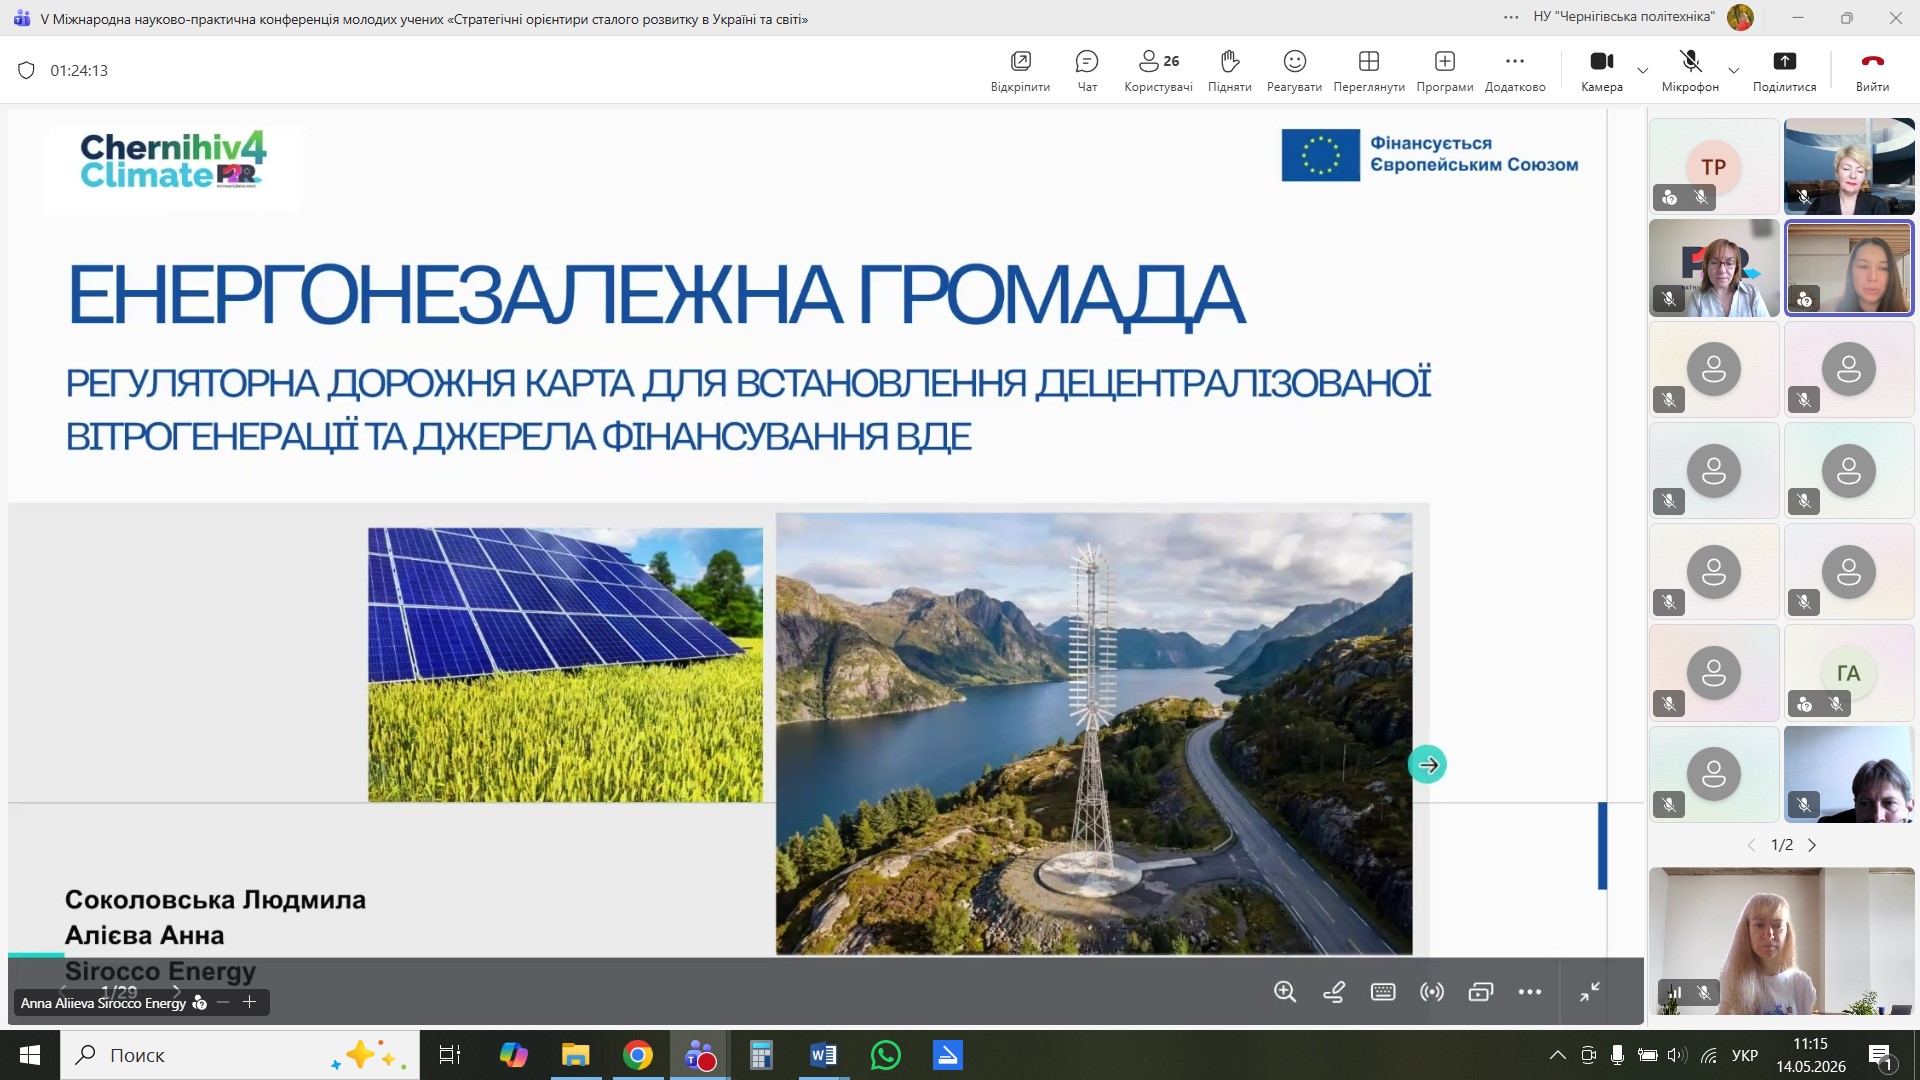Screen dimensions: 1920x1080
Task: Open File Explorer from the taskbar
Action: tap(575, 1055)
